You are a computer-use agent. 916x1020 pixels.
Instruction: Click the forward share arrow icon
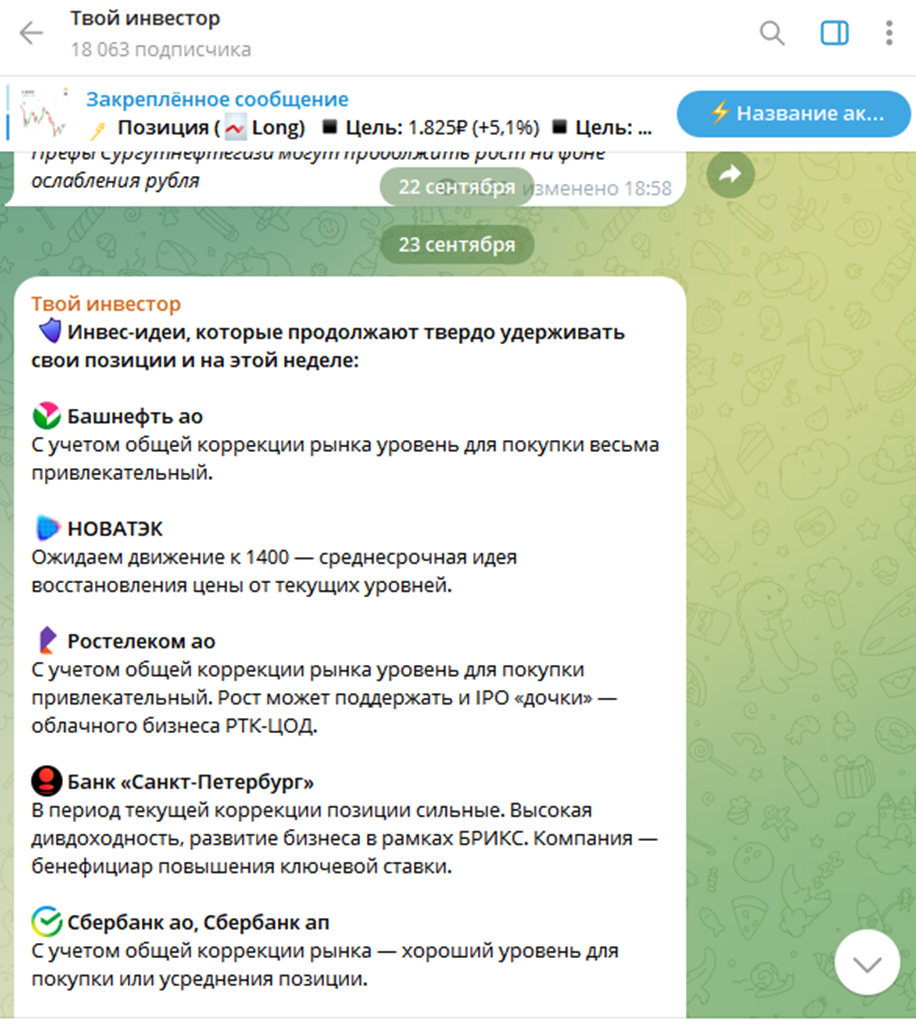(x=731, y=174)
